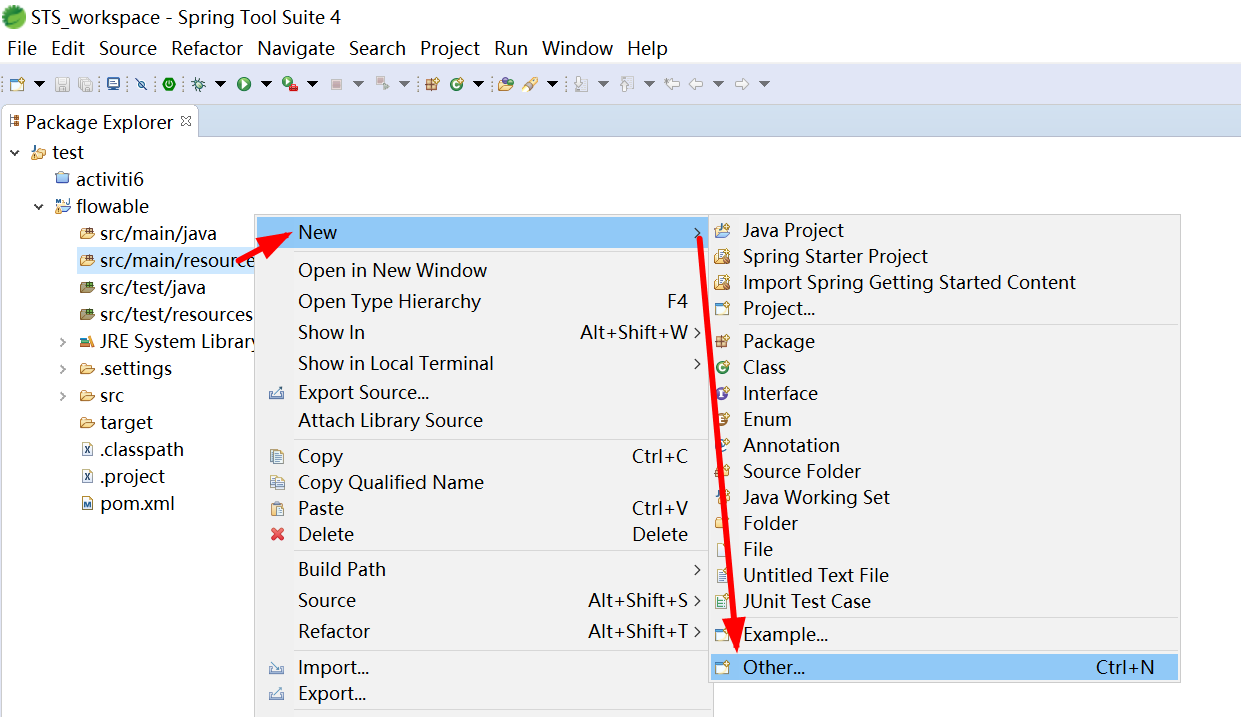Choose Source Folder in New submenu
Screen dimensions: 1241x717
(x=945, y=472)
